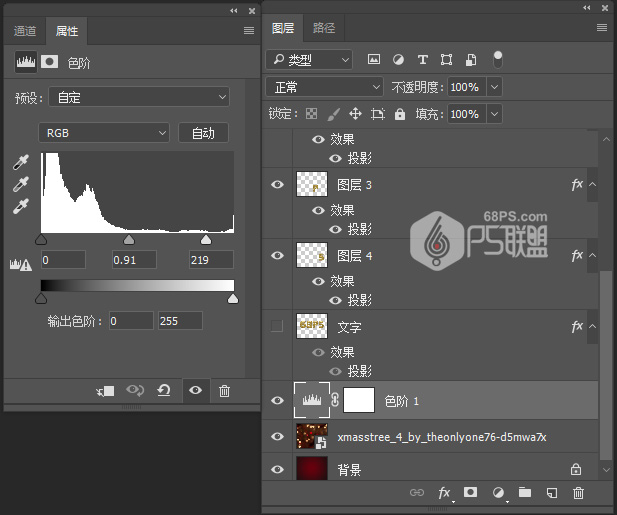Lock image pixels with brush icon
This screenshot has height=515, width=617.
pyautogui.click(x=333, y=114)
